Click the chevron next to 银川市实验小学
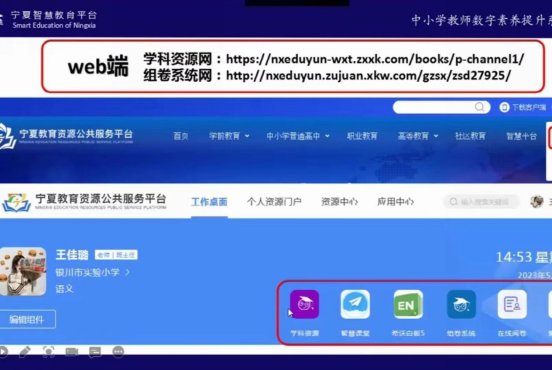The image size is (552, 370). [x=128, y=272]
